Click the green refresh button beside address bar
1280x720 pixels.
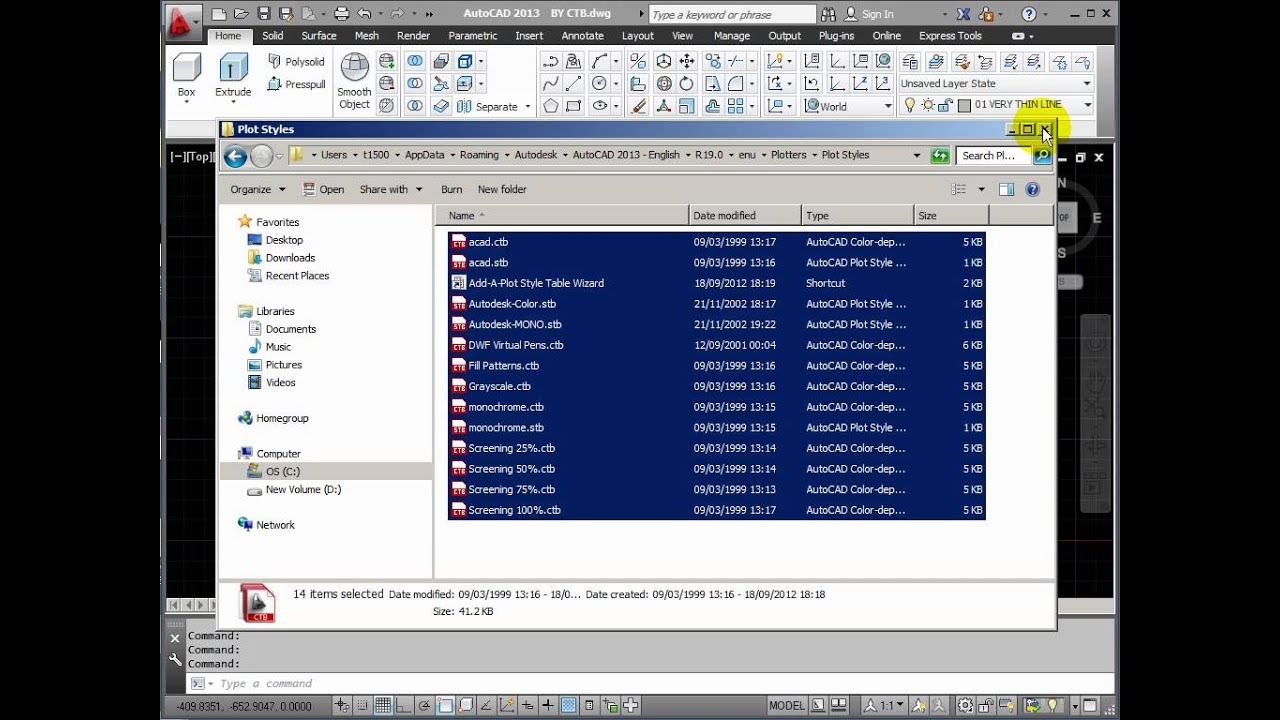(x=939, y=155)
